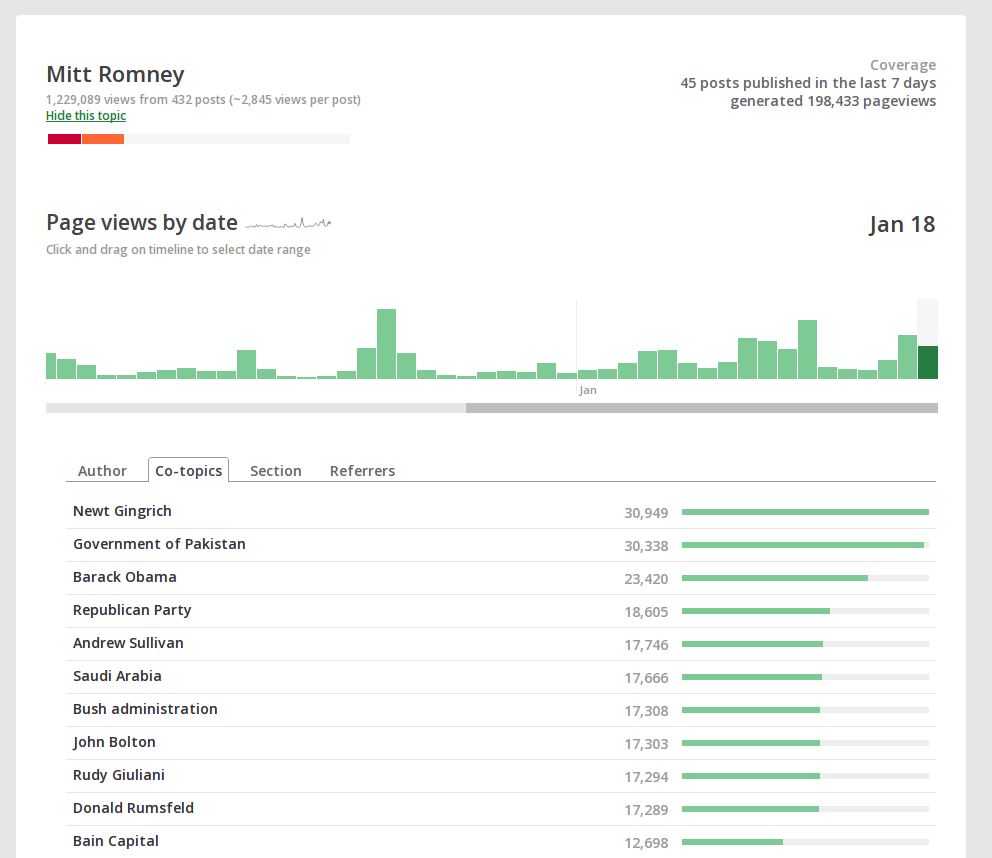Click the Government of Pakistan value 30,338

pos(646,546)
